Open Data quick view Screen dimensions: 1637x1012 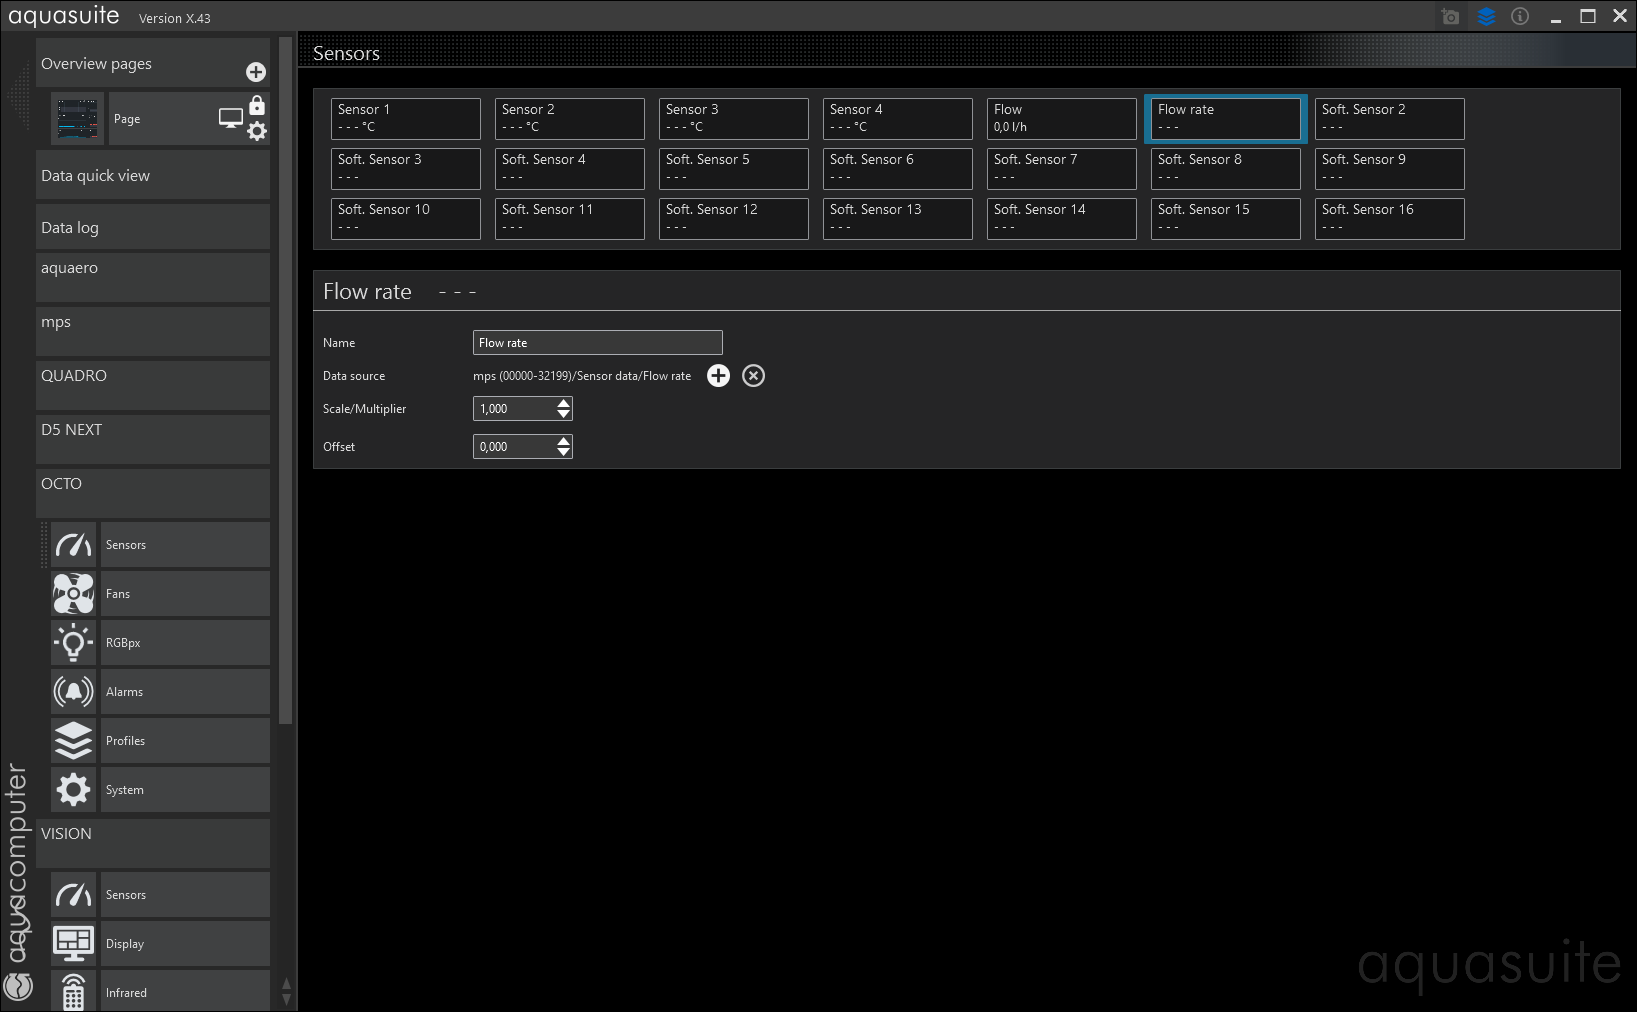click(x=152, y=176)
